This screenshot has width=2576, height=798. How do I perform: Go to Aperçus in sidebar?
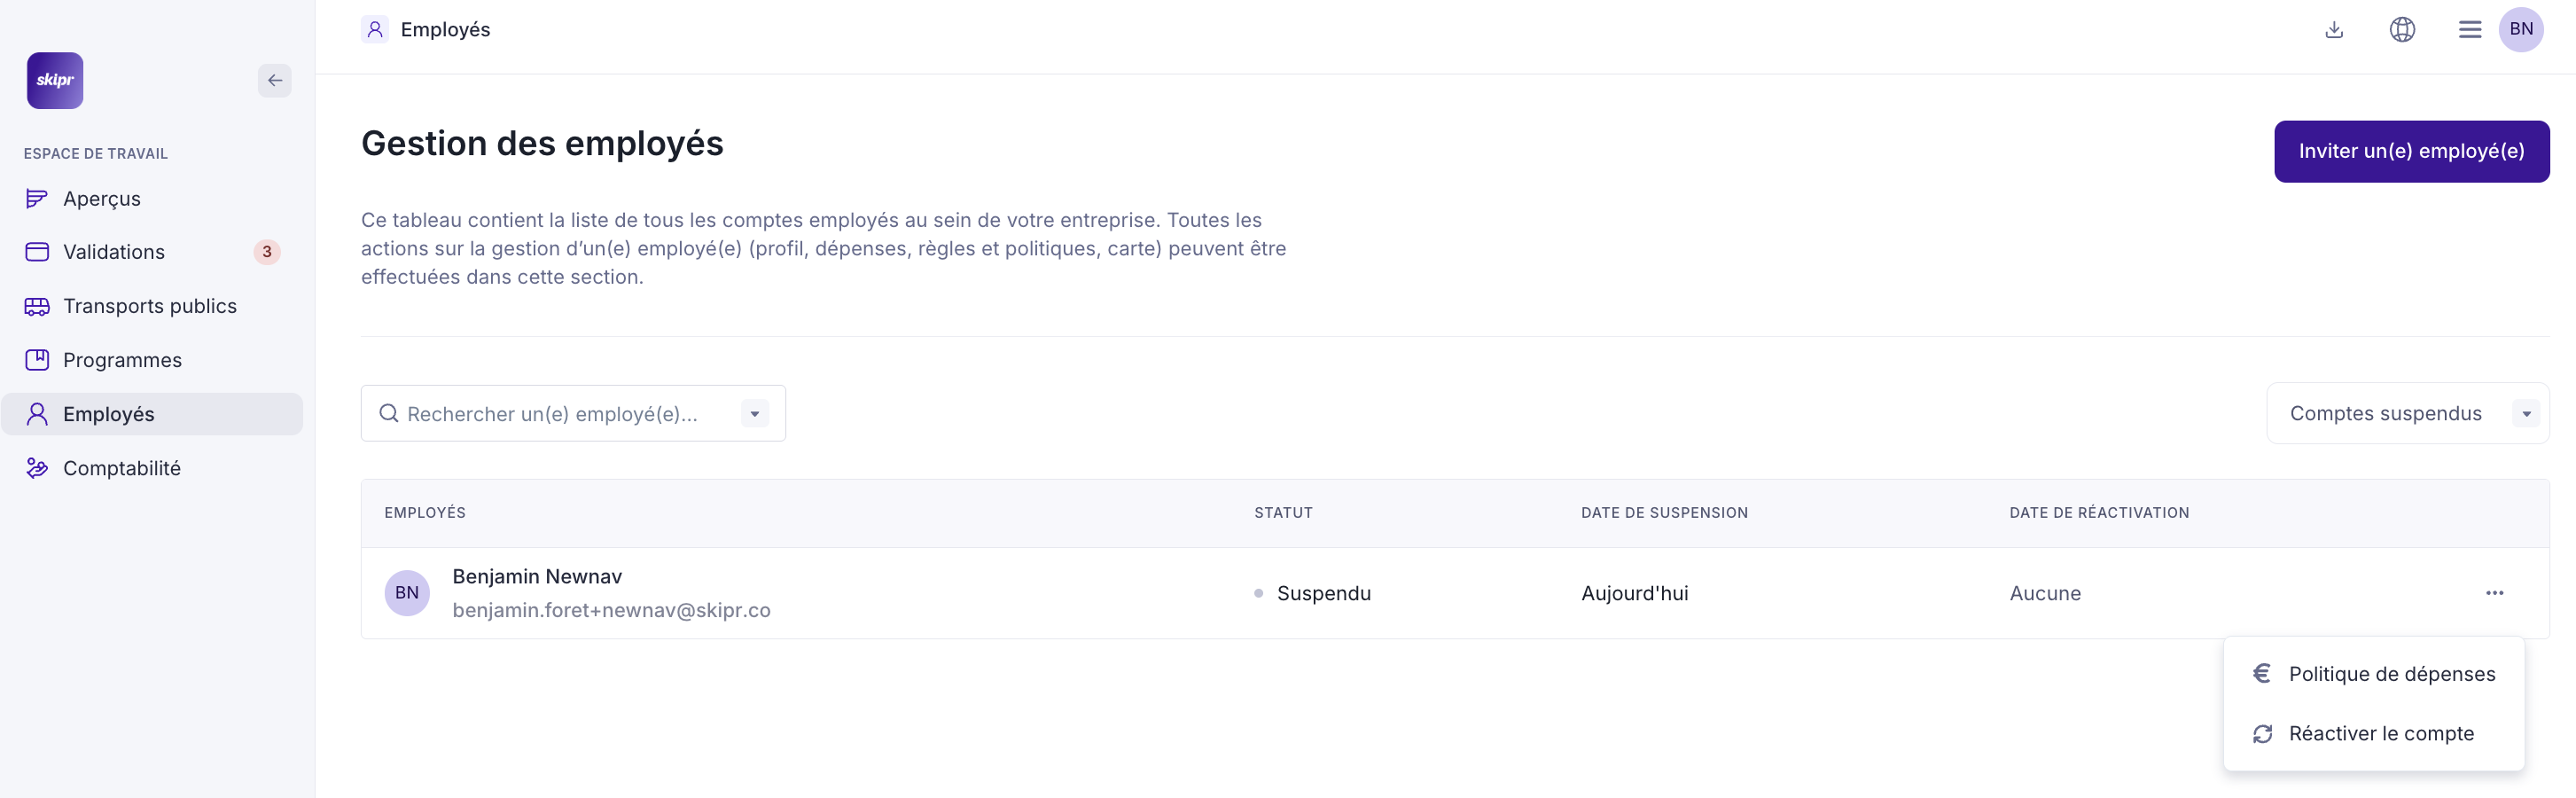[102, 199]
